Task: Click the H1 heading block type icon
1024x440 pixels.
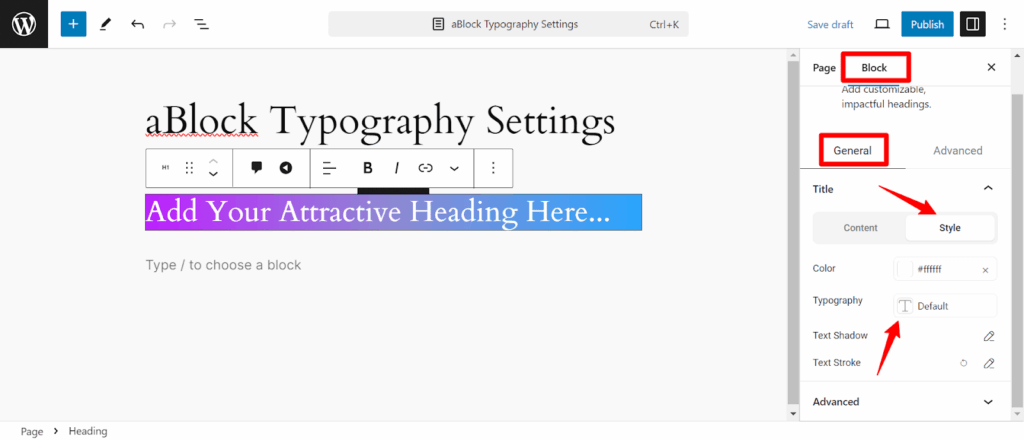Action: point(166,168)
